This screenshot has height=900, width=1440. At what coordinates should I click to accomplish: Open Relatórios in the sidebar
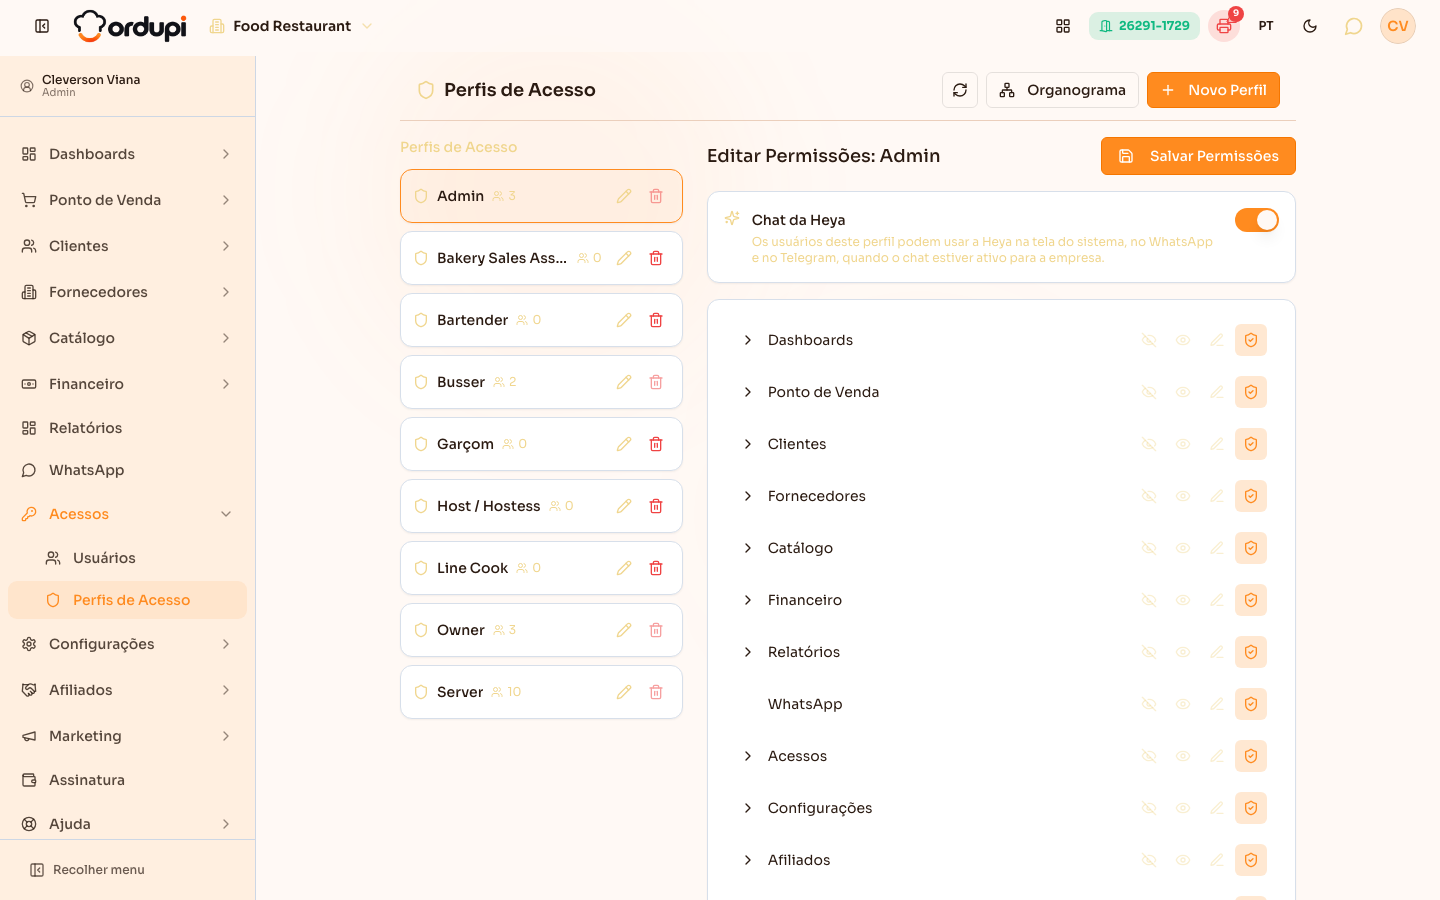point(127,428)
